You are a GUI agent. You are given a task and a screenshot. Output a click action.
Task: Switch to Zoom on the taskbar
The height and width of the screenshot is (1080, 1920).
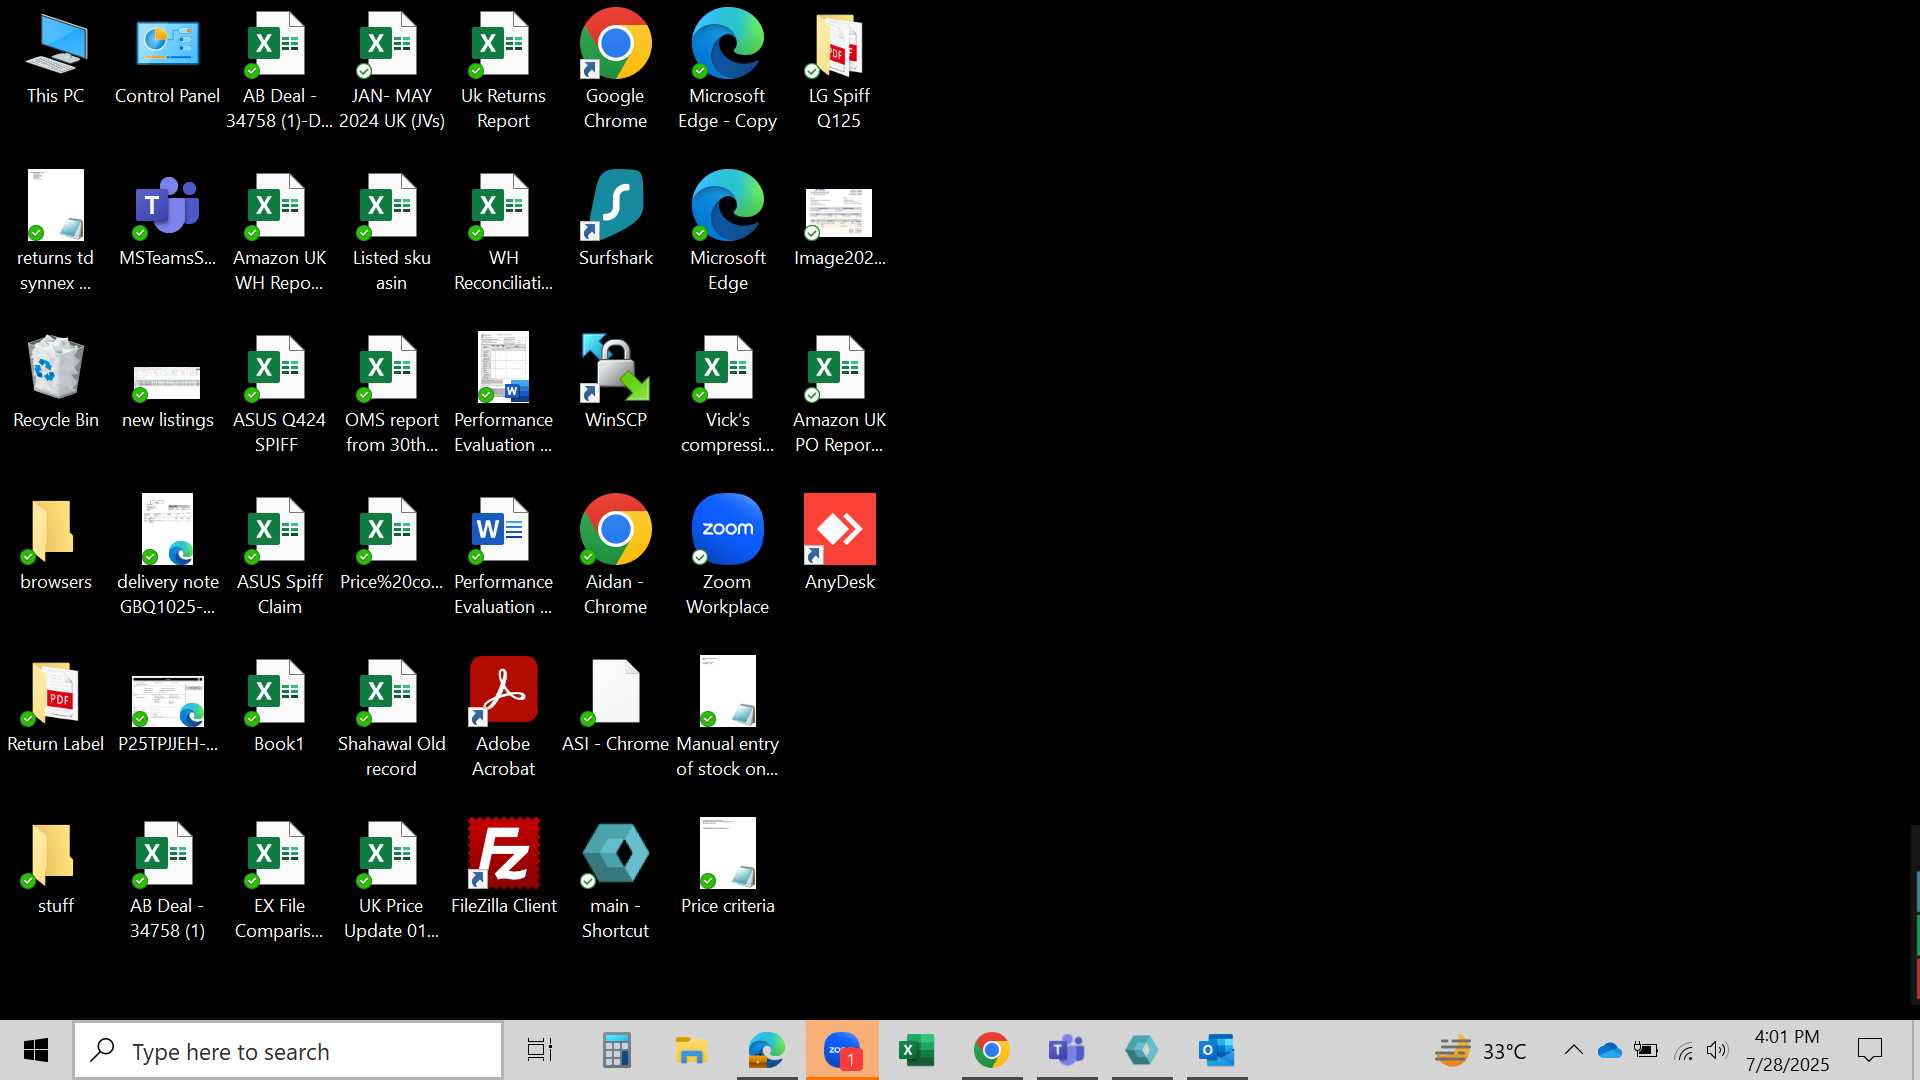pos(842,1050)
